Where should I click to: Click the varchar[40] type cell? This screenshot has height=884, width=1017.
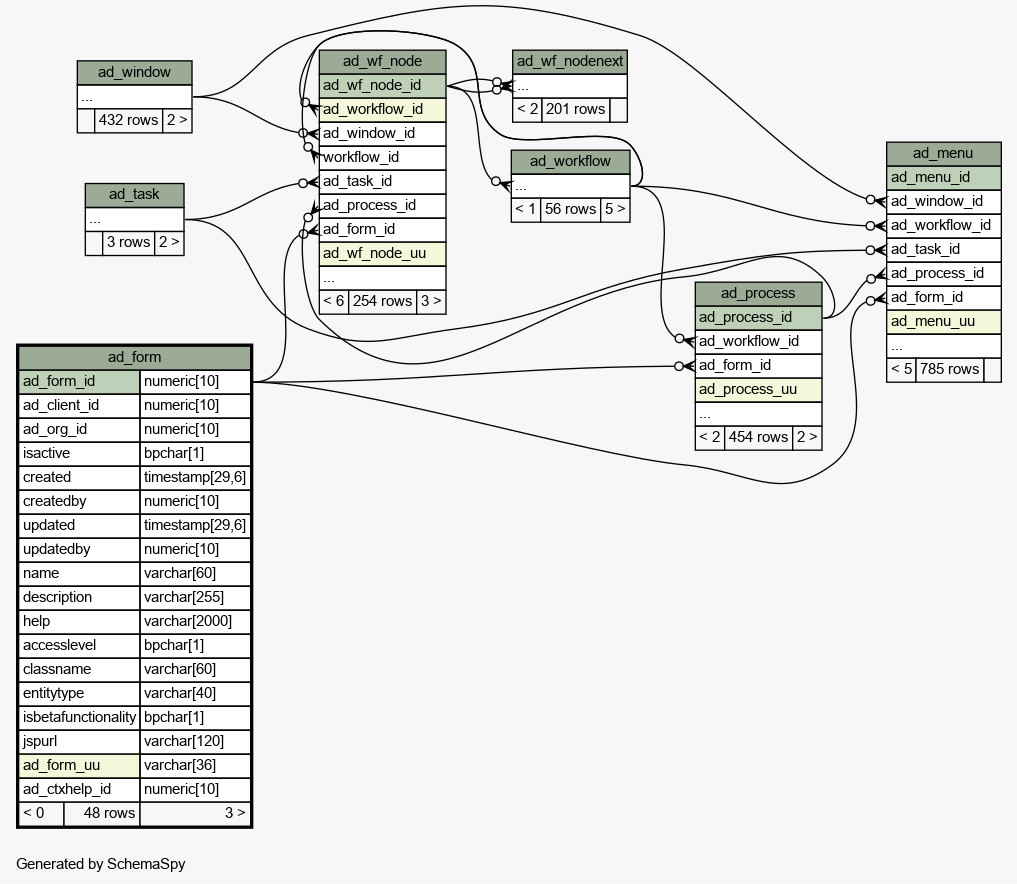coord(195,693)
